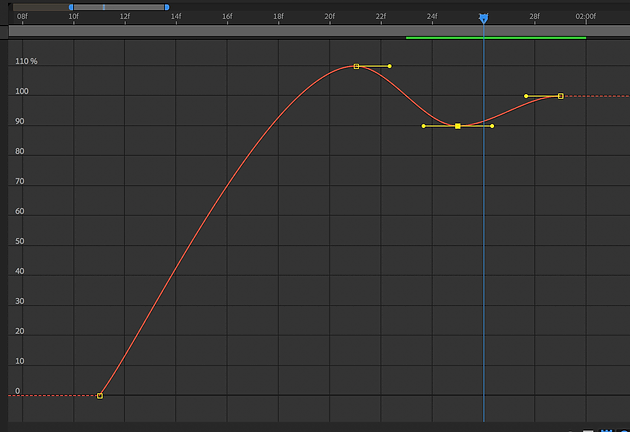The width and height of the screenshot is (630, 432).
Task: Click the green render bar under the ruler
Action: pos(496,38)
